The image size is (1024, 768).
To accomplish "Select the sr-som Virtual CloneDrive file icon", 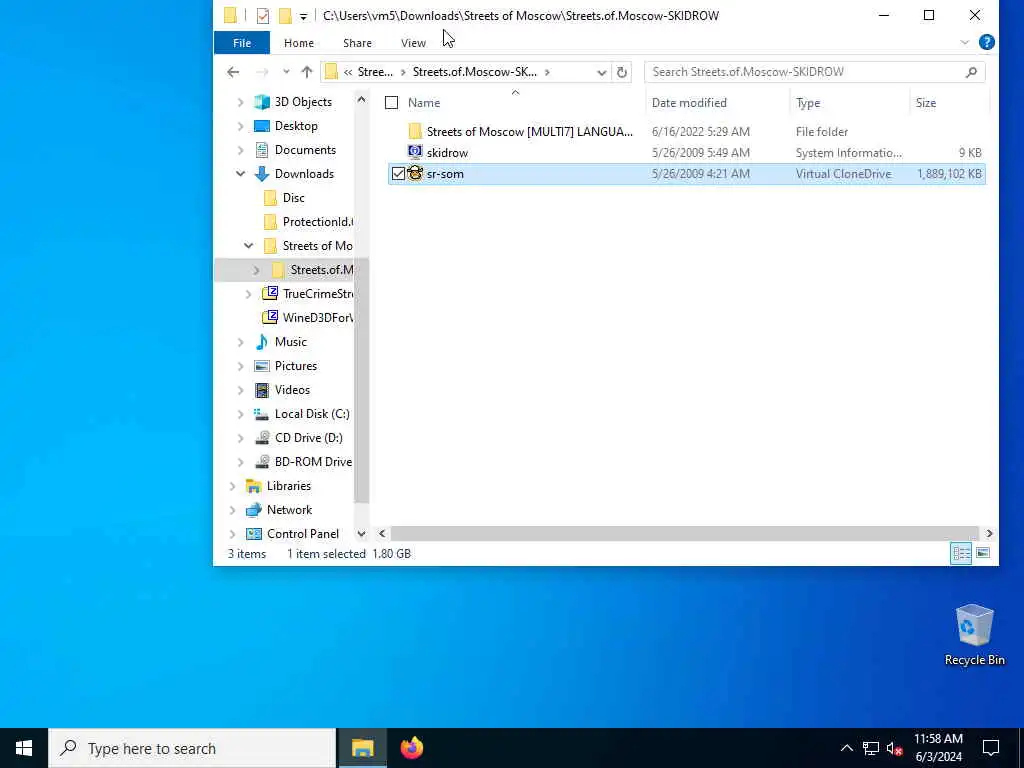I will pyautogui.click(x=415, y=173).
